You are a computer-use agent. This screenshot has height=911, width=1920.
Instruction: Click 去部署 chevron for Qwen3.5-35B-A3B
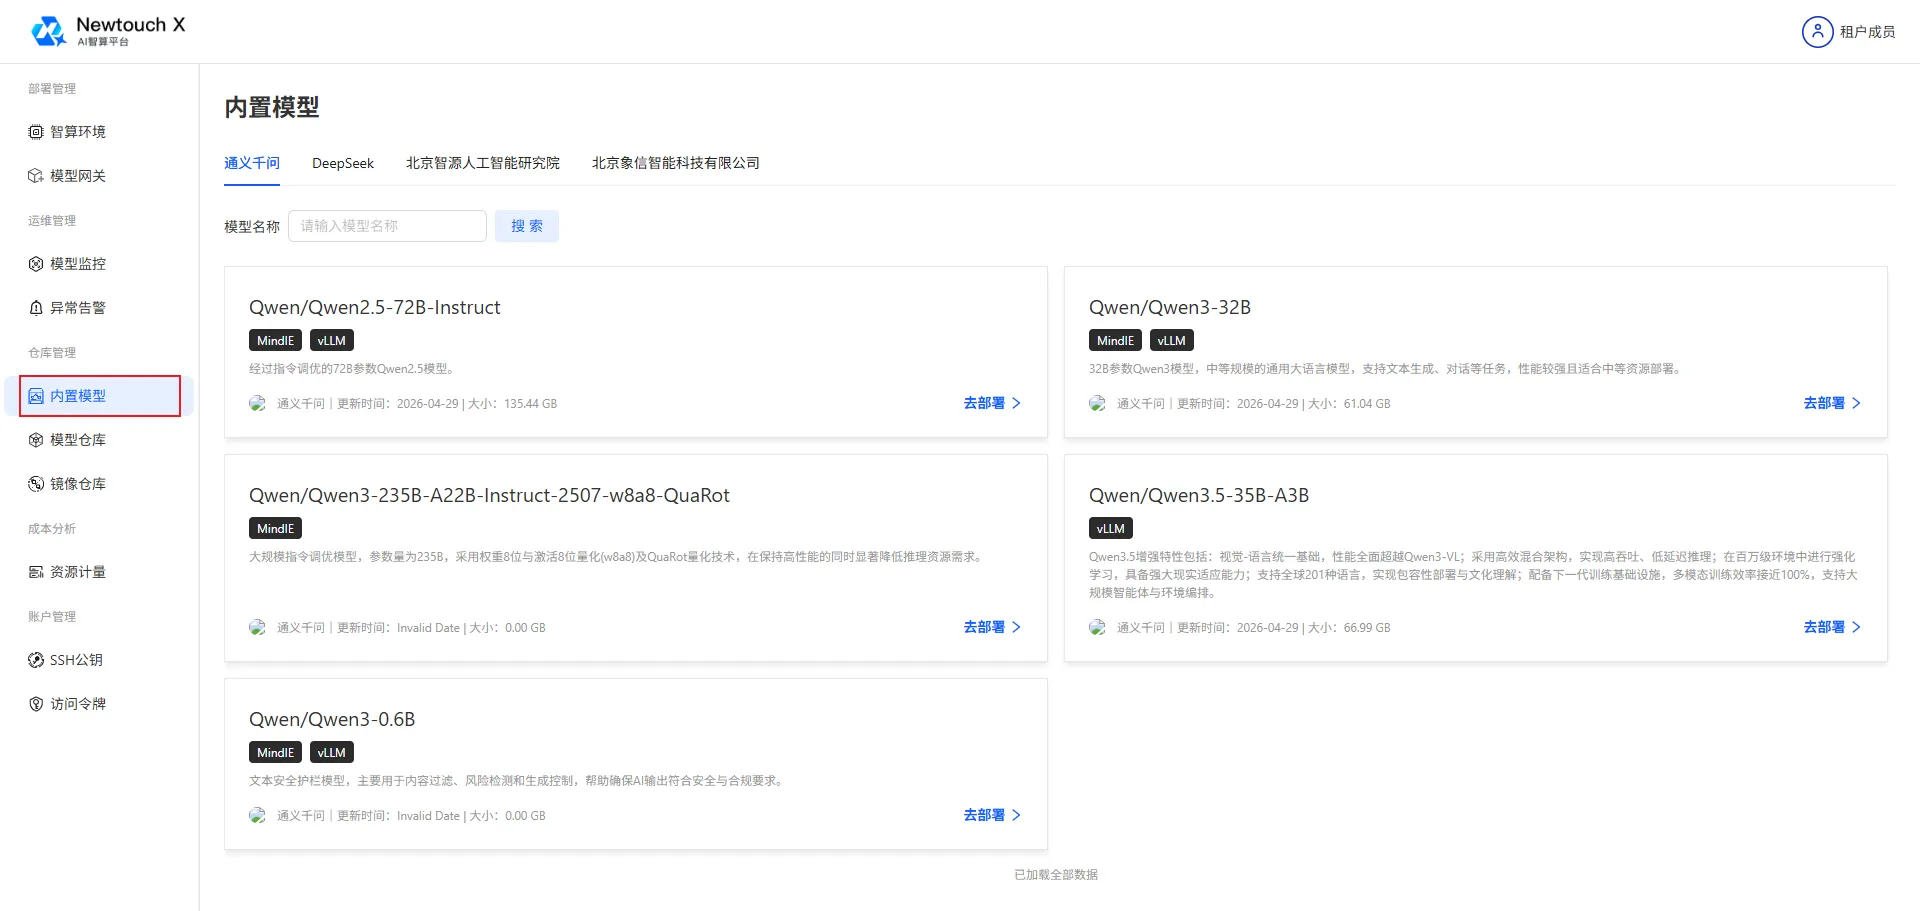(1856, 627)
